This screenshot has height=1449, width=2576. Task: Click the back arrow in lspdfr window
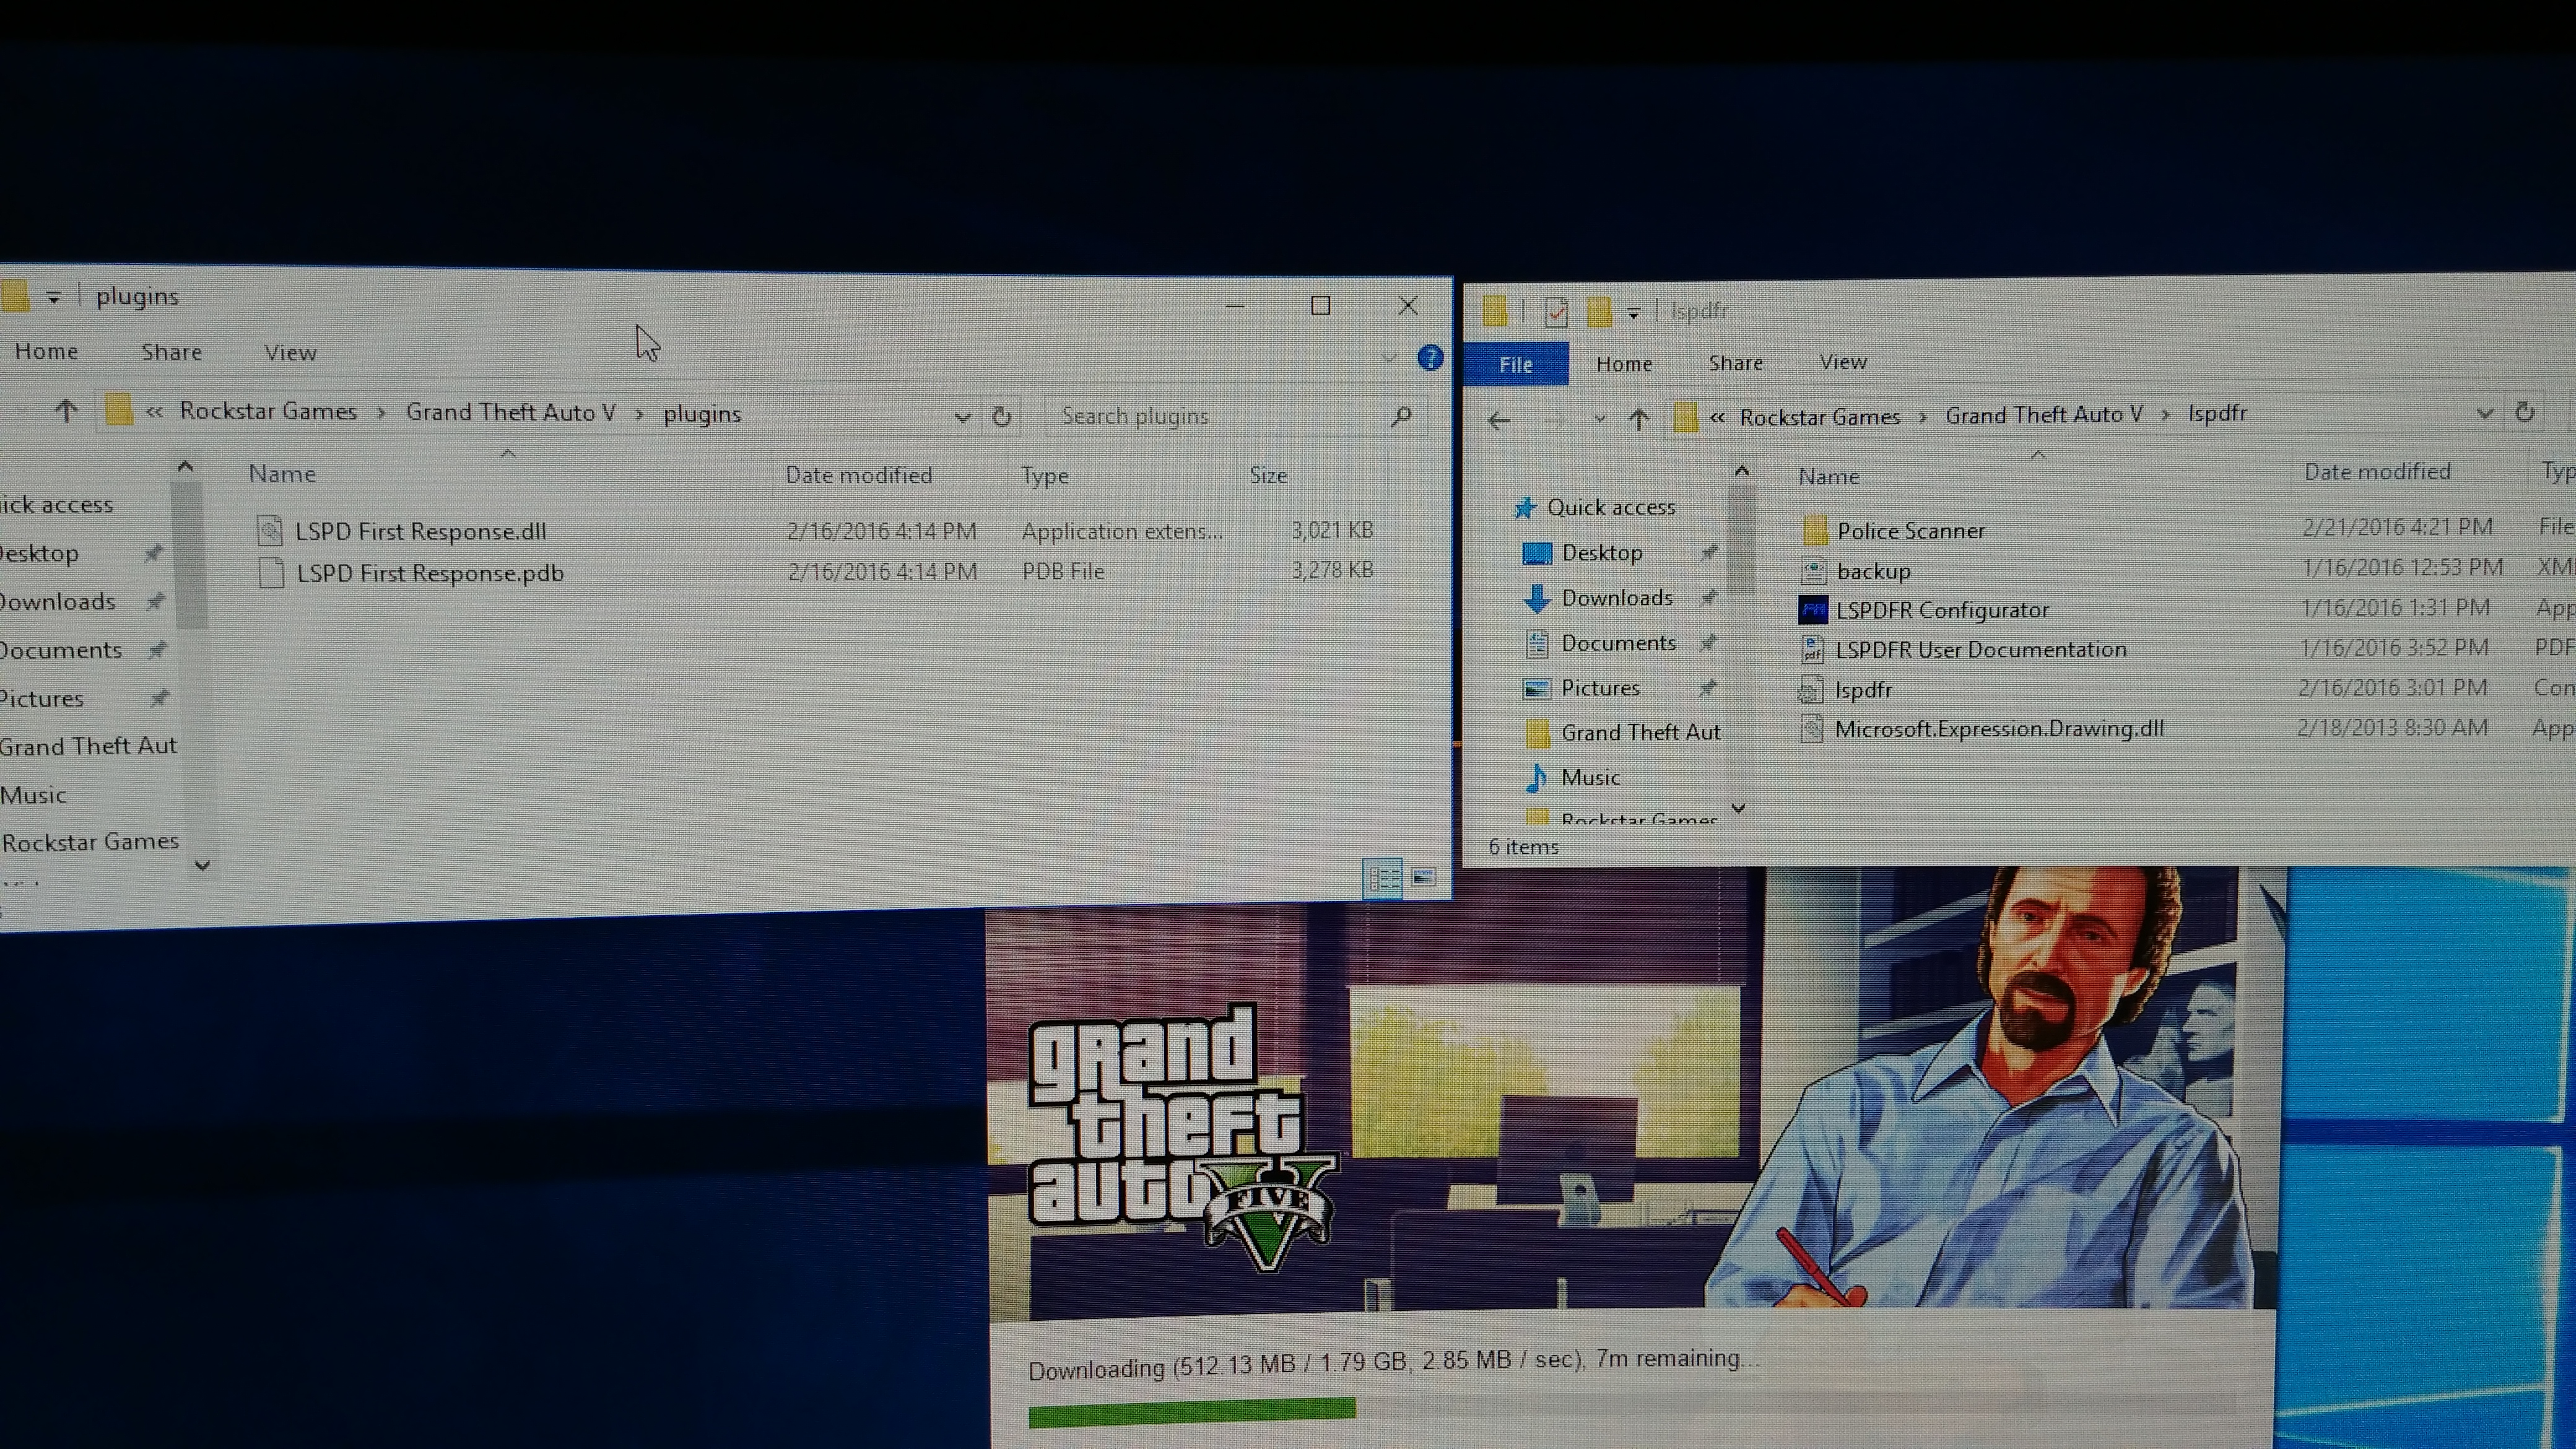click(x=1498, y=420)
